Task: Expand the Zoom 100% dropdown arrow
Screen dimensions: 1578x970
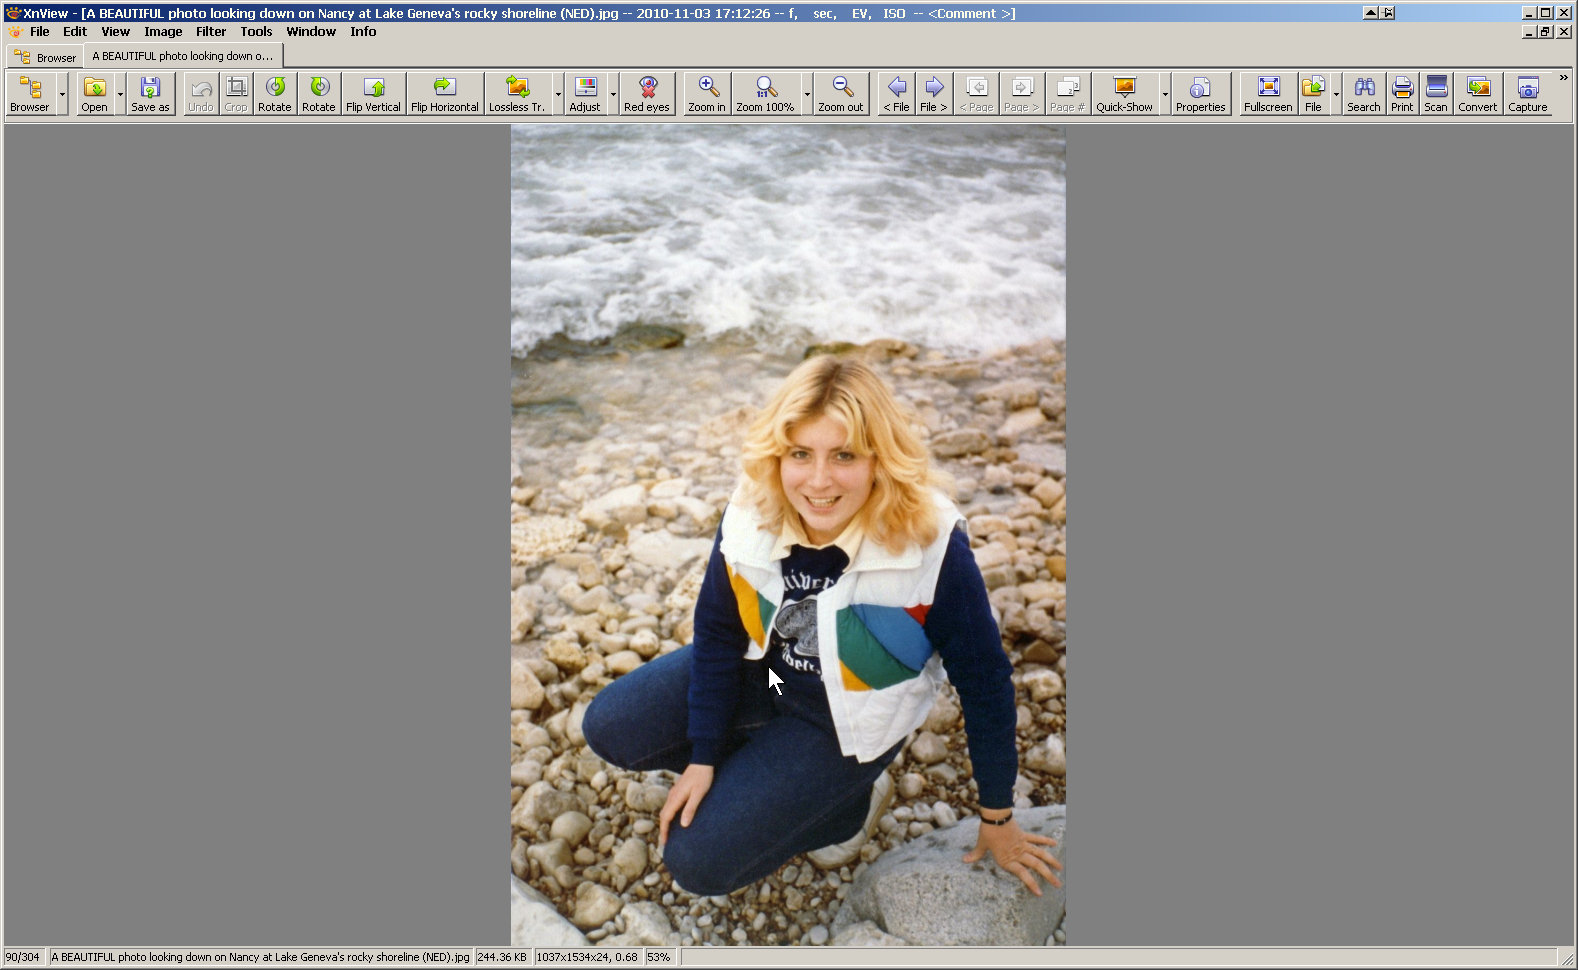Action: (x=807, y=94)
